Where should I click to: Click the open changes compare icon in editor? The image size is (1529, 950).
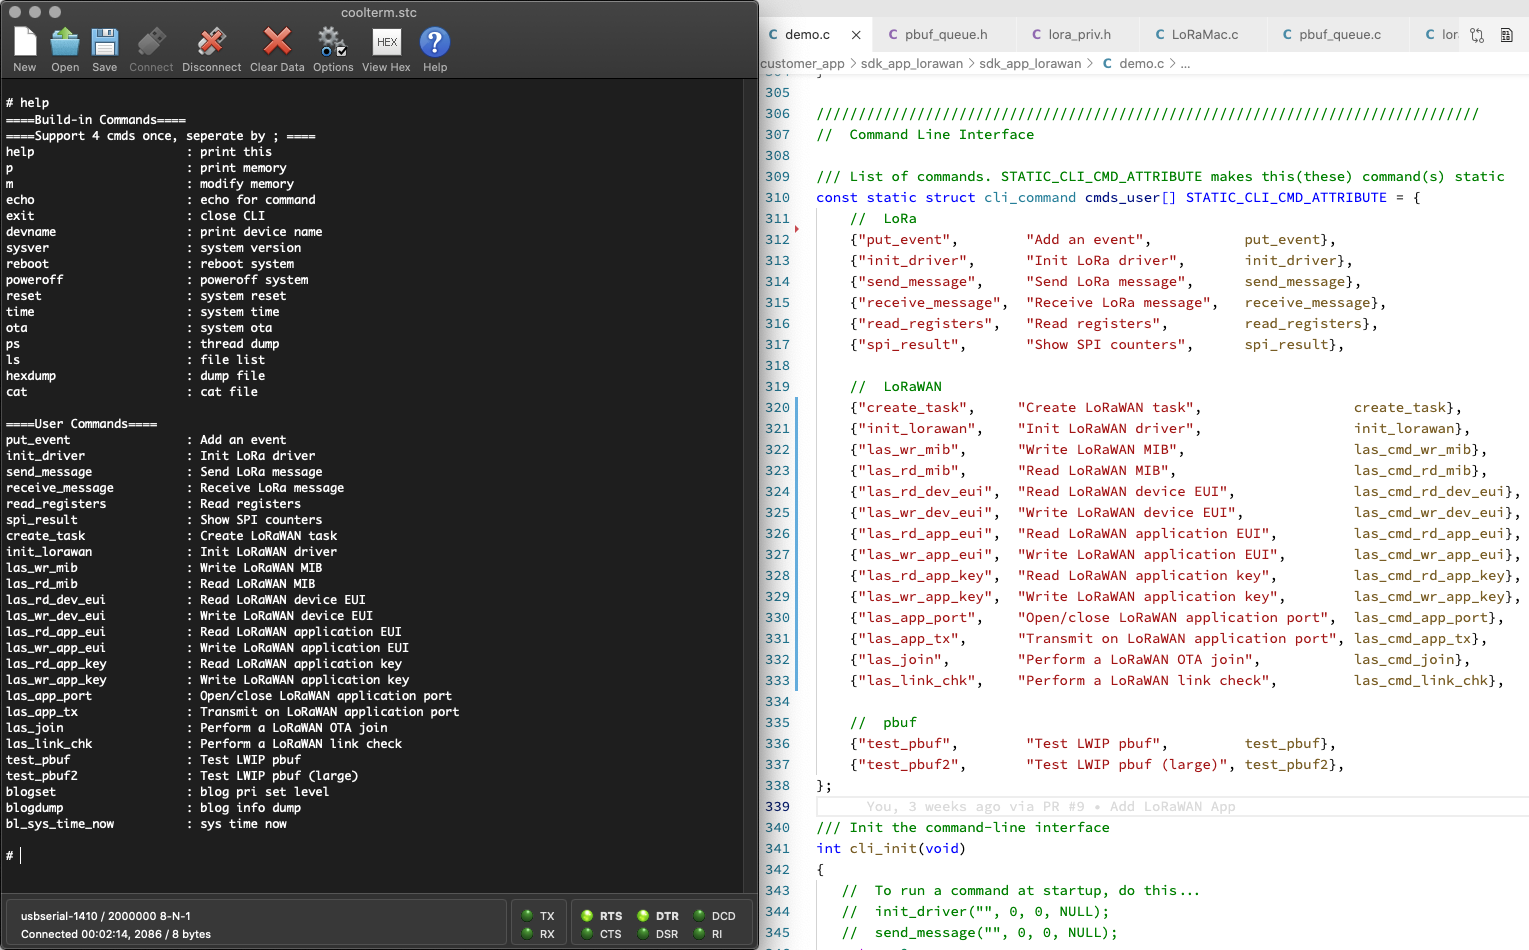1477,35
